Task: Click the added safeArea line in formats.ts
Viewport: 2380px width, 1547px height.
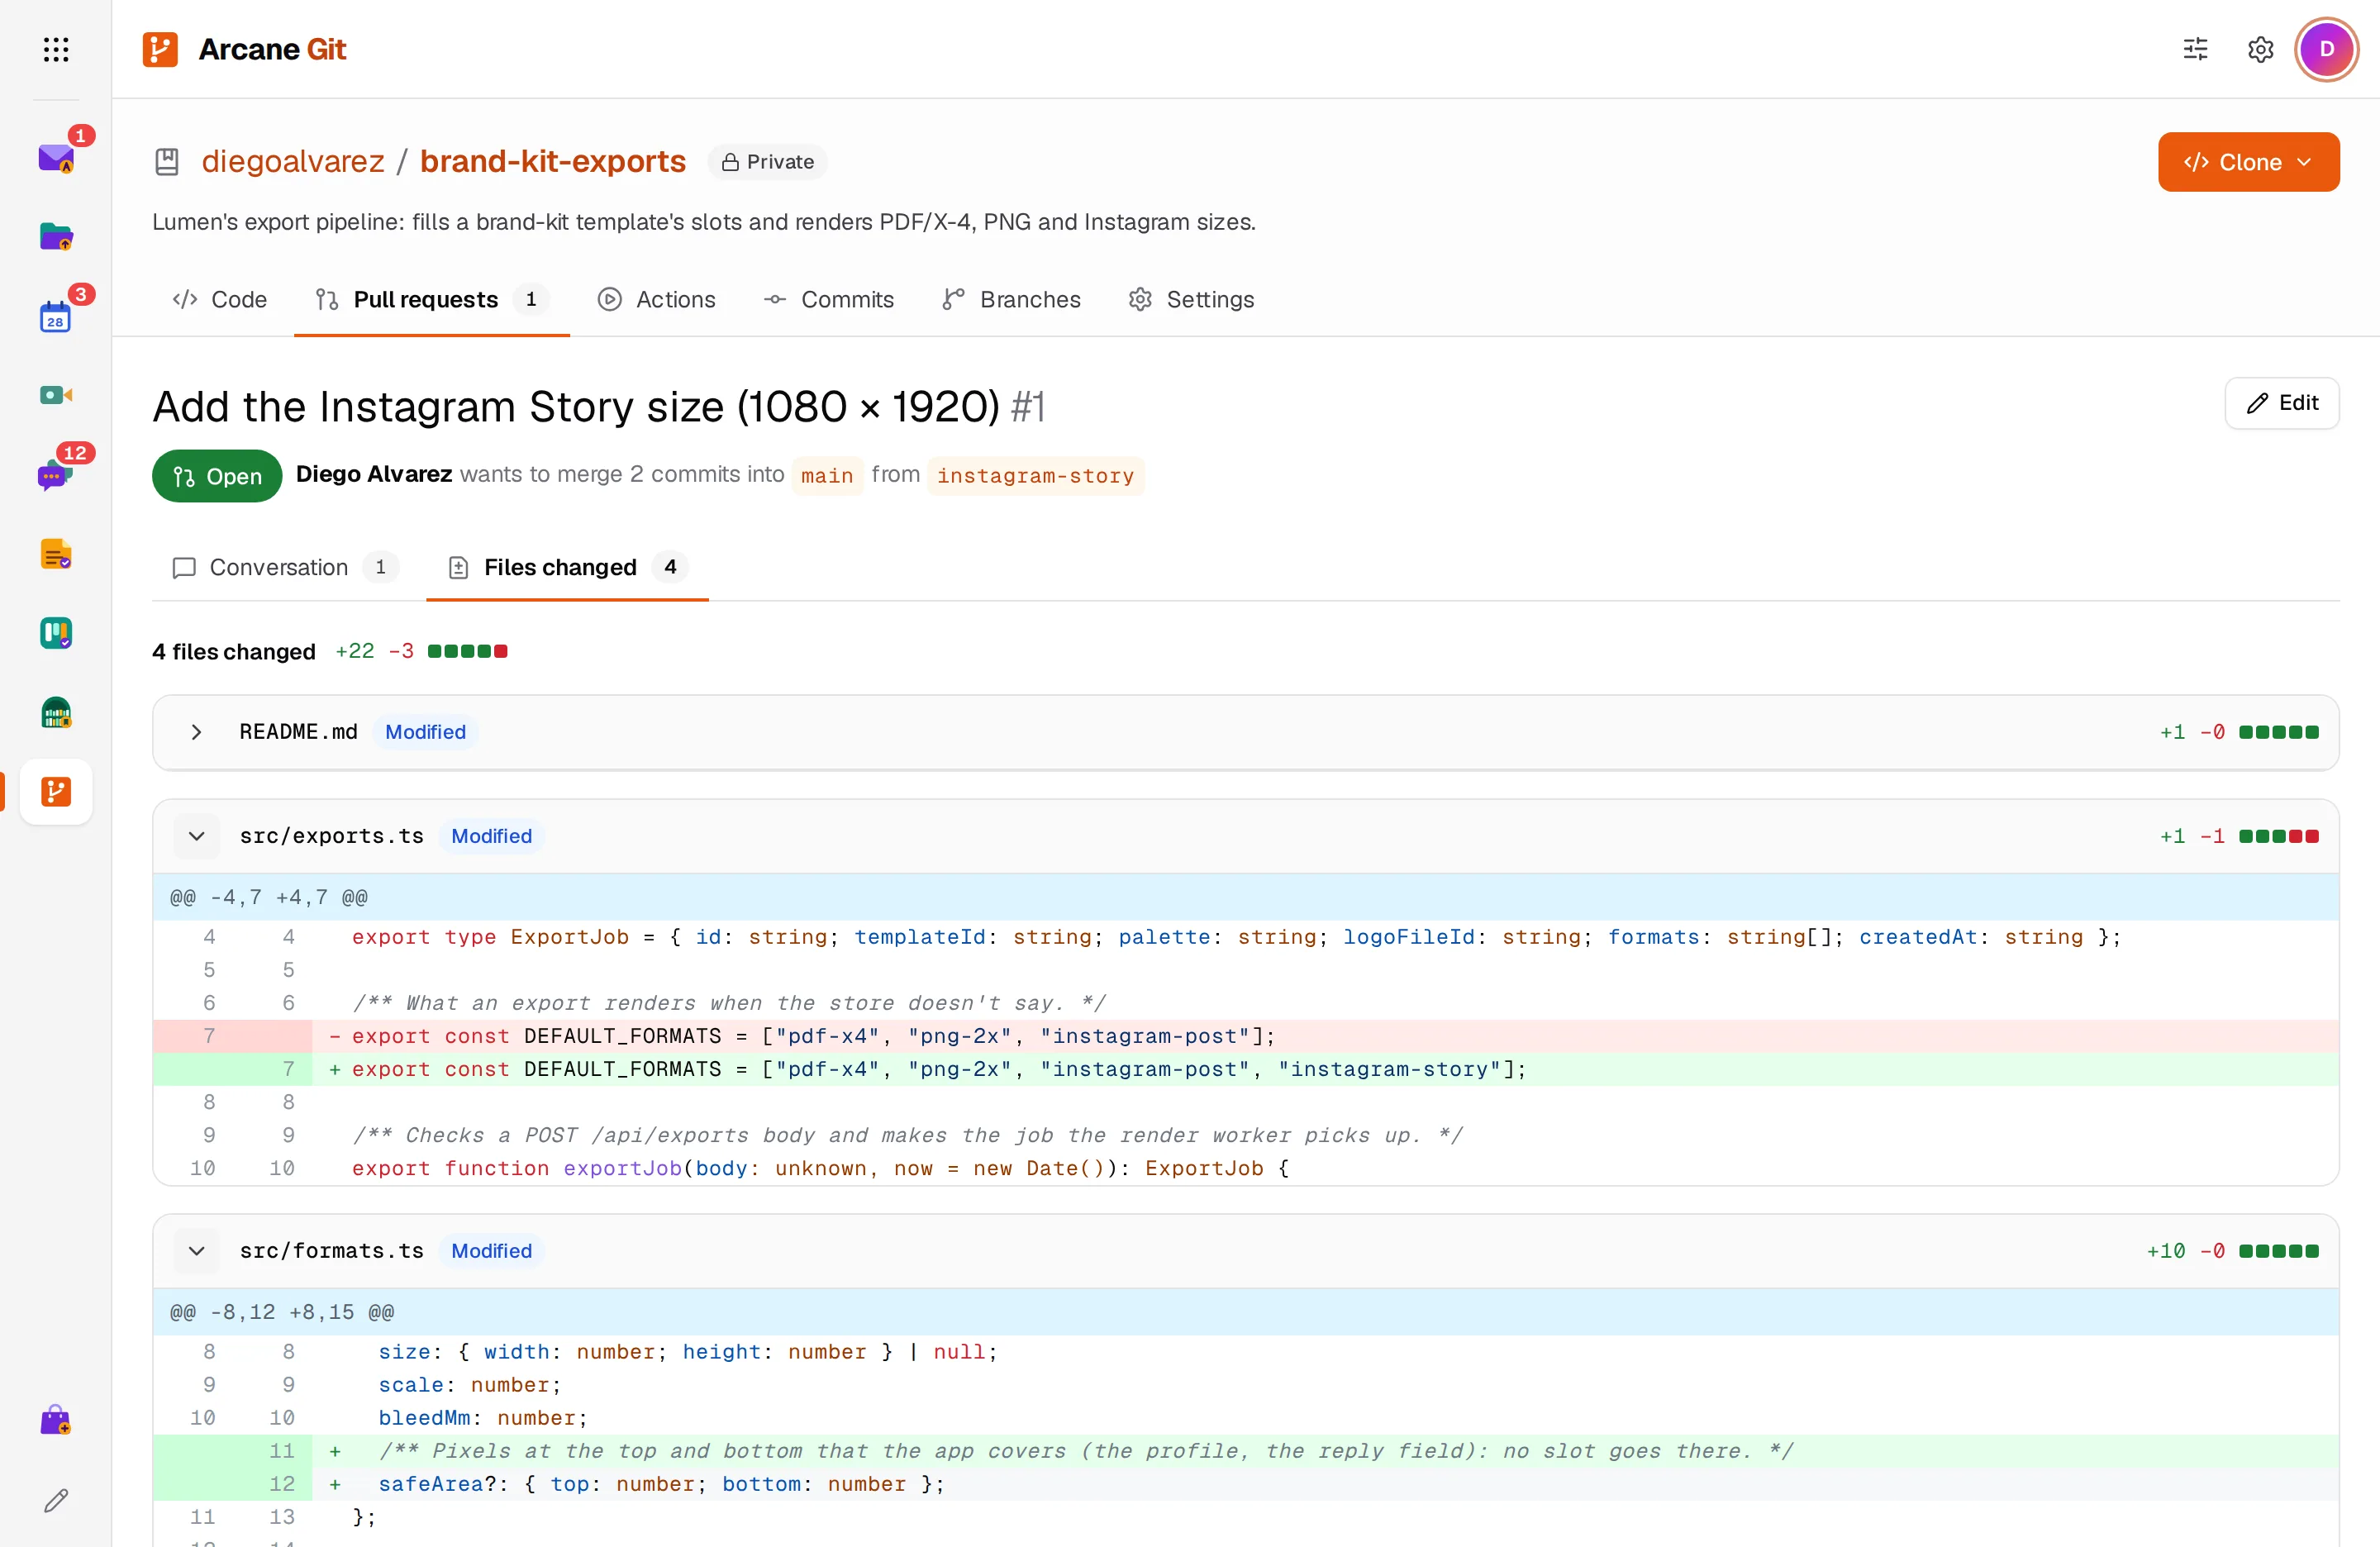Action: [1245, 1484]
